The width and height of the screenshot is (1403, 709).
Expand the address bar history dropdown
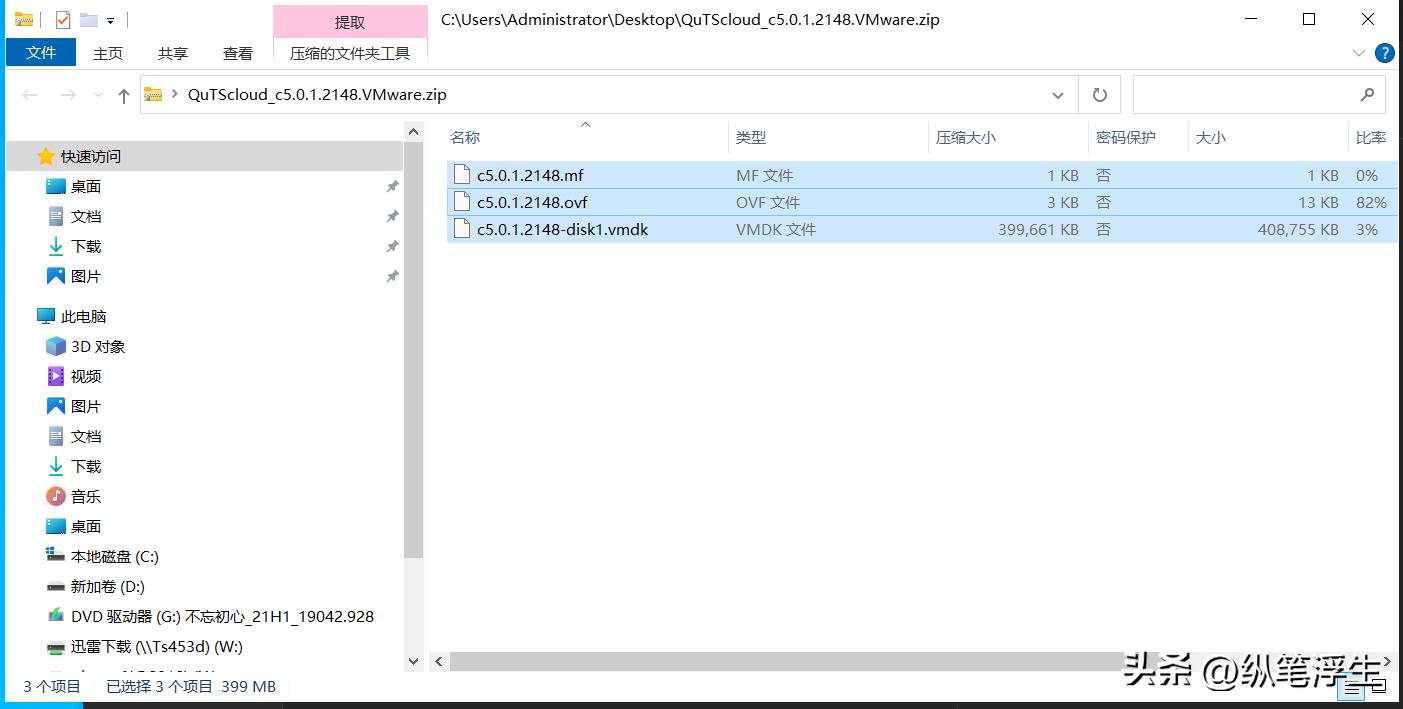1058,95
